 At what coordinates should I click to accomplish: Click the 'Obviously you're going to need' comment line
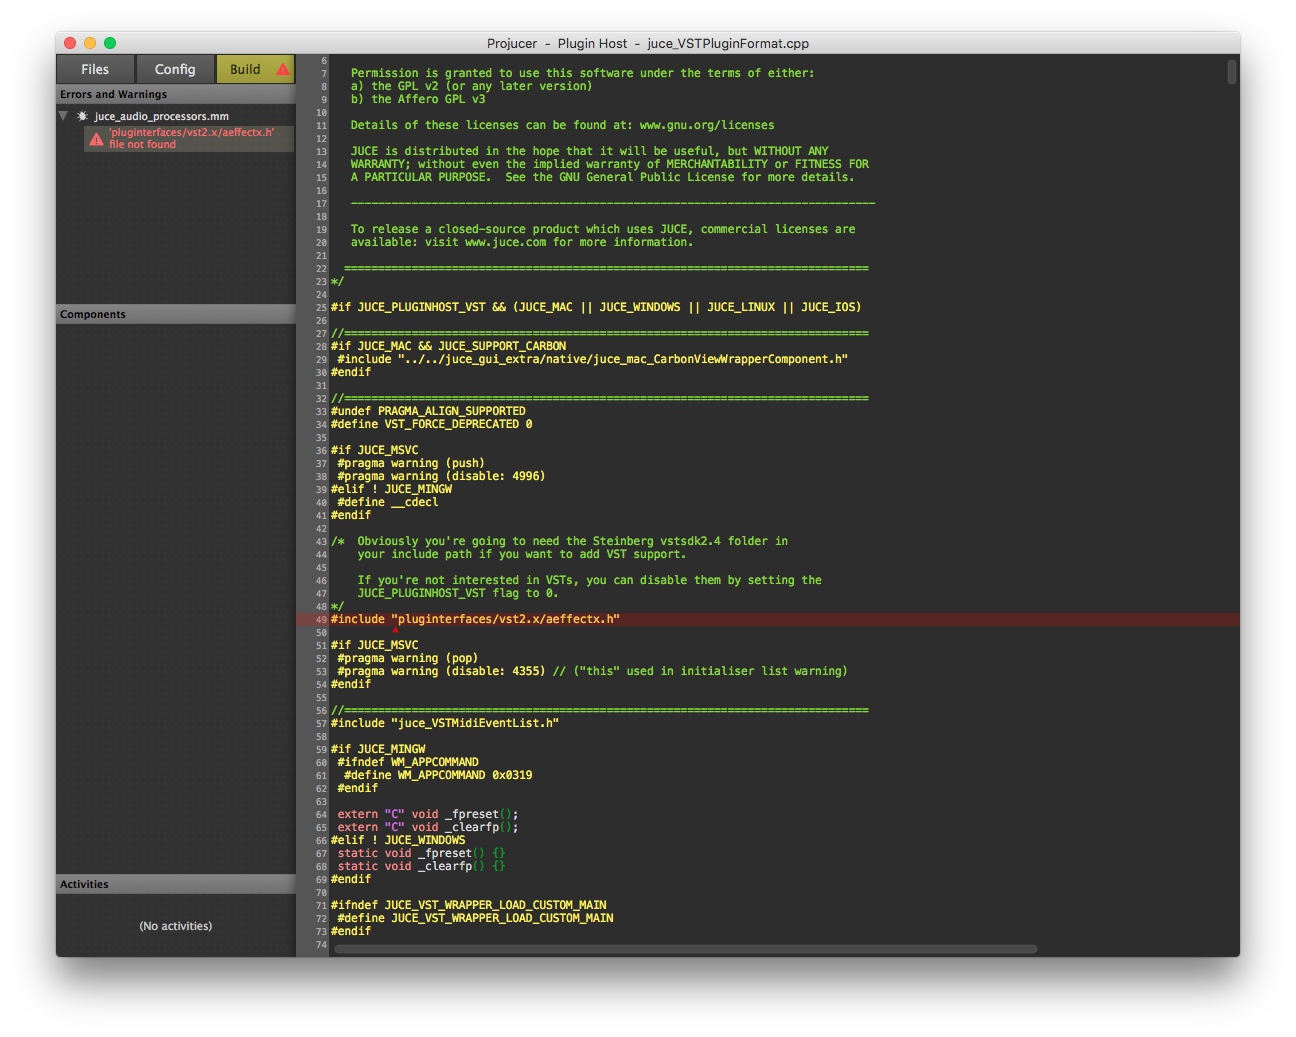pos(560,541)
